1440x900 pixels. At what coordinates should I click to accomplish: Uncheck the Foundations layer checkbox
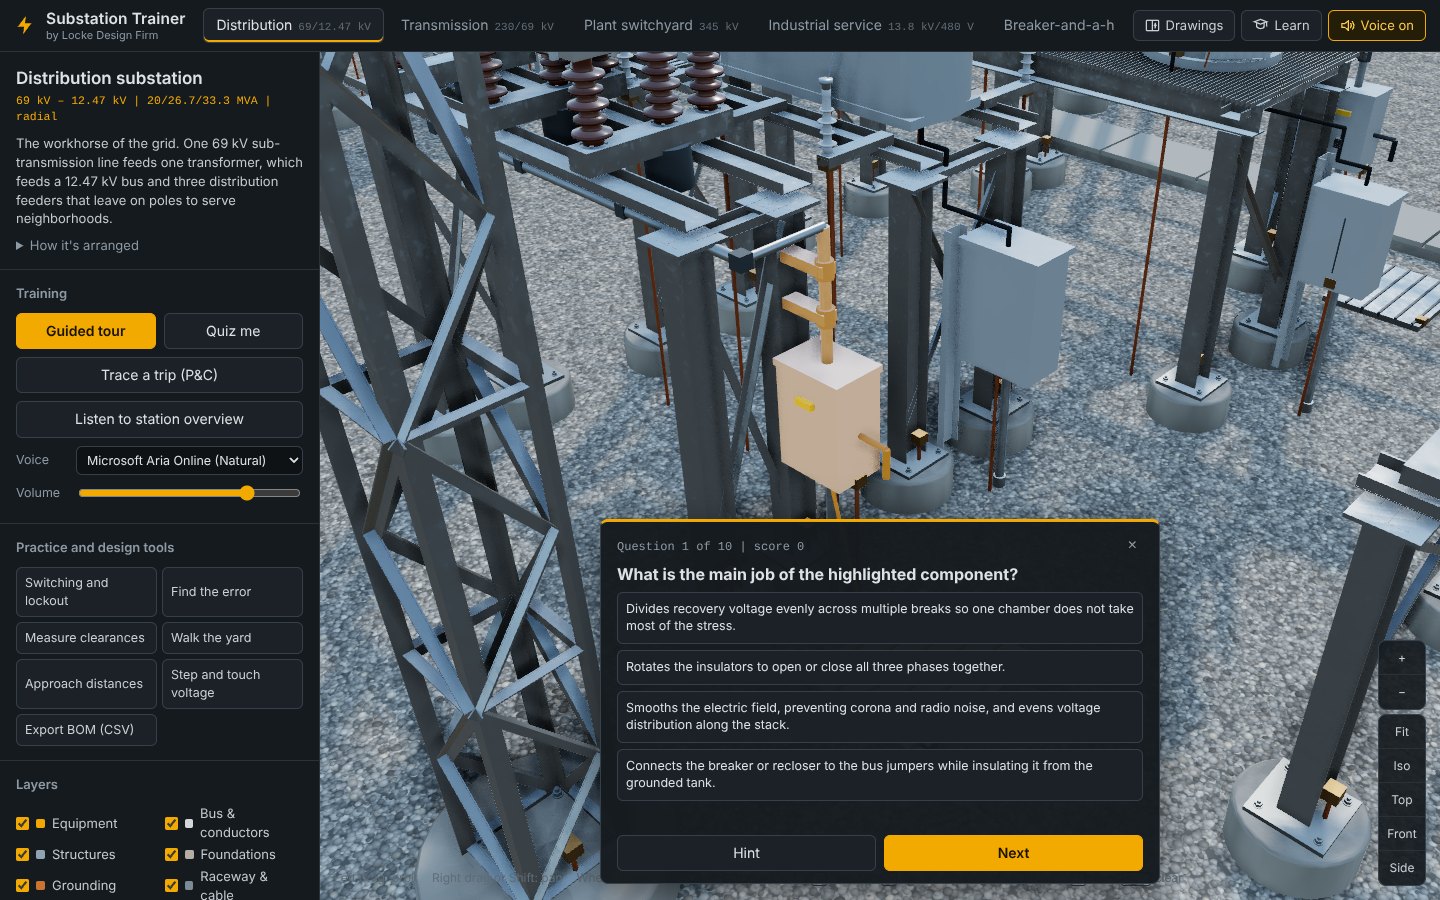pos(171,855)
